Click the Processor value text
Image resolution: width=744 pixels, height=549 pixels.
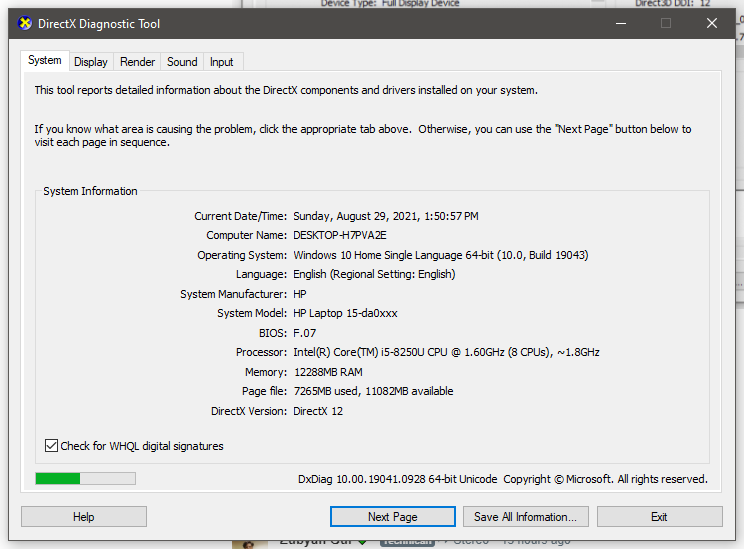(x=446, y=352)
